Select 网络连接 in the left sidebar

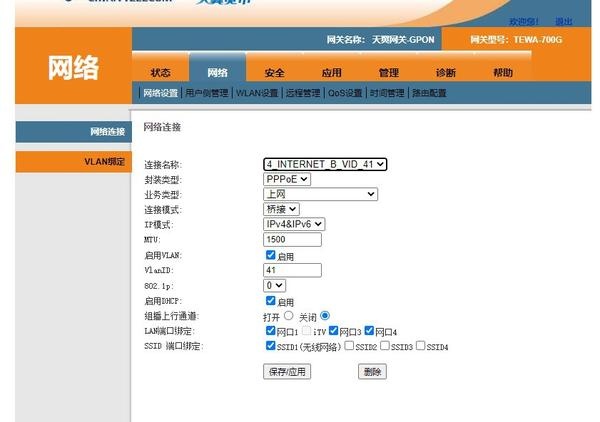click(x=73, y=132)
